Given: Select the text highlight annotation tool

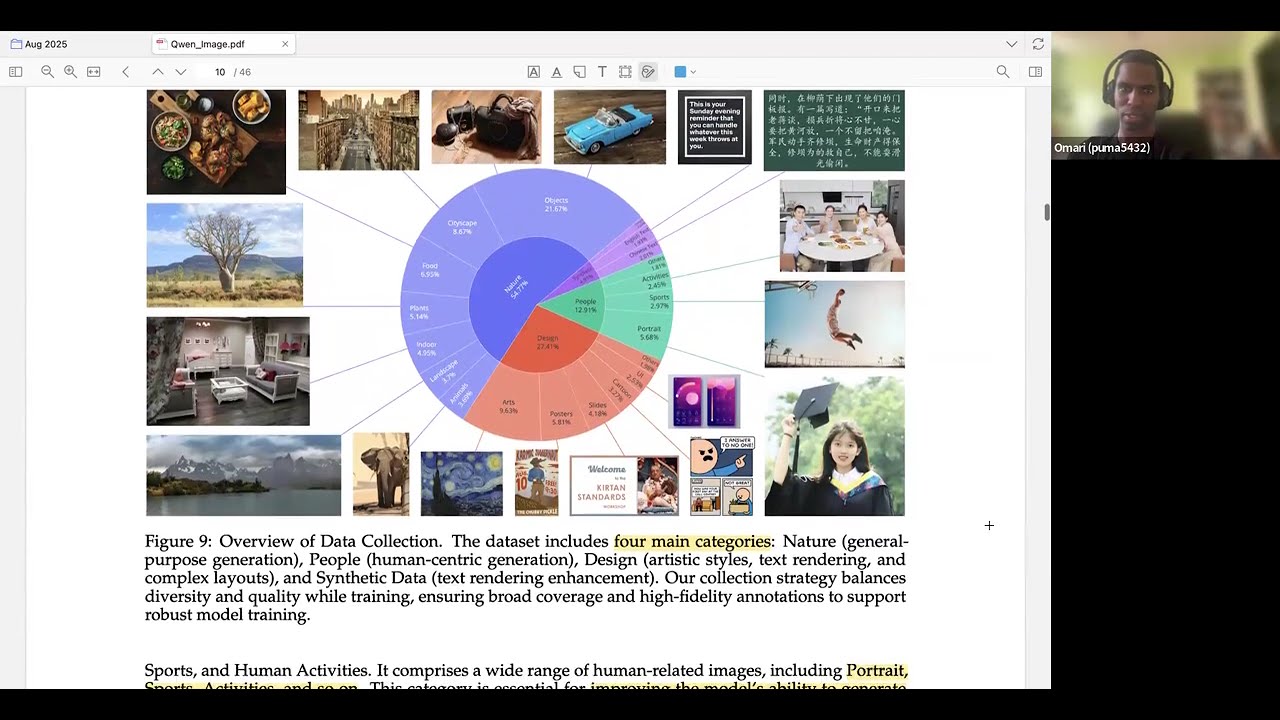Looking at the screenshot, I should (534, 72).
